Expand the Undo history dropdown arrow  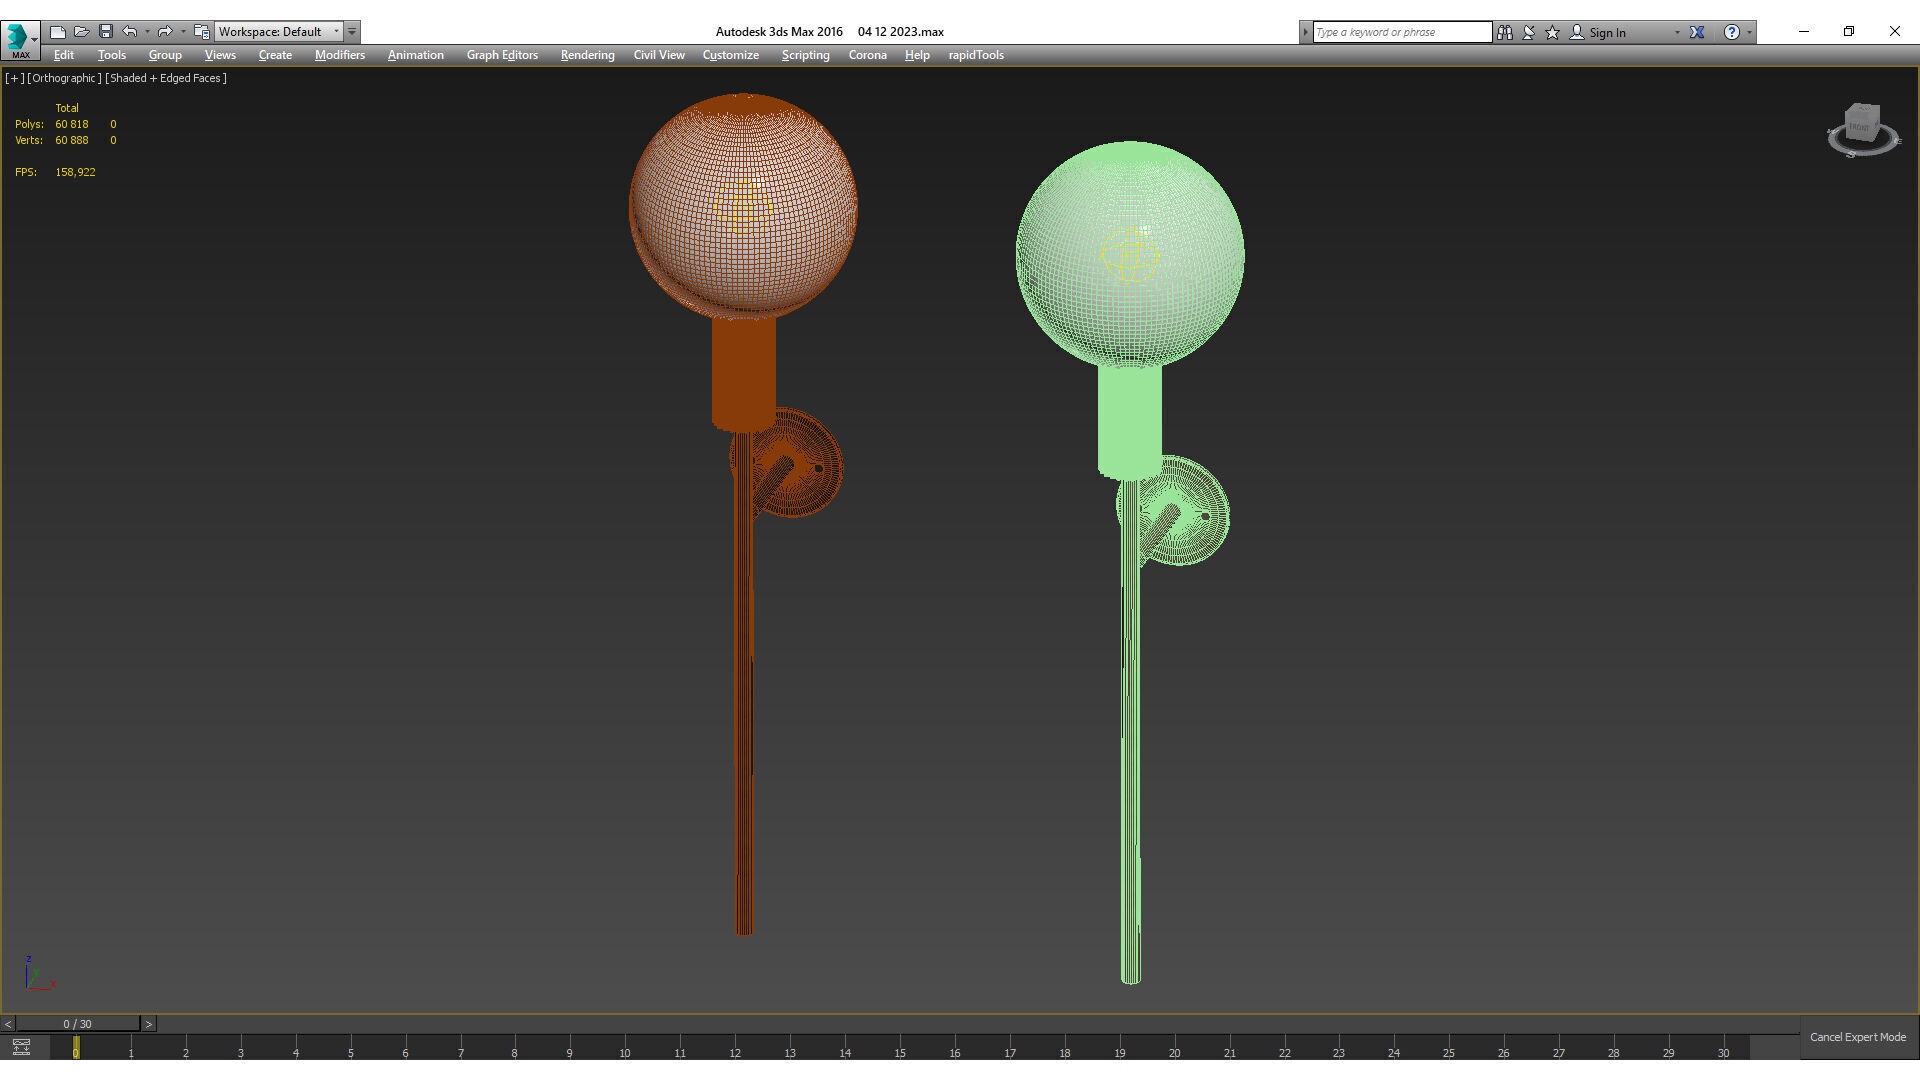[148, 32]
